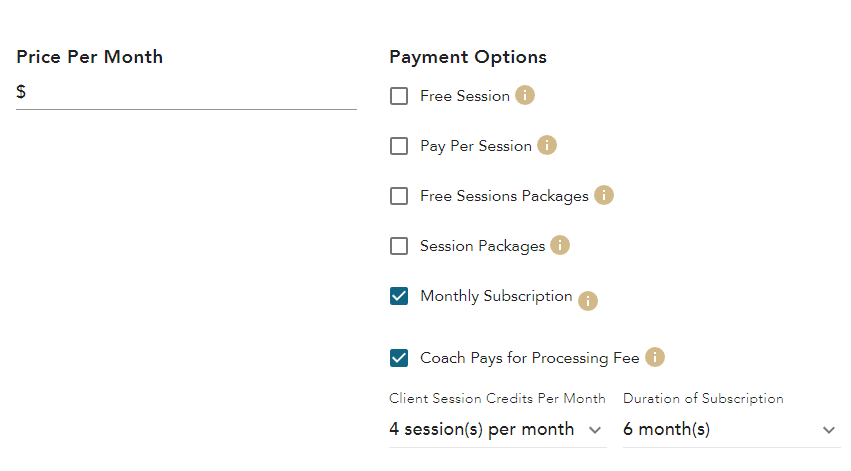Screen dimensions: 851x471
Task: Open Pay Per Session info tooltip icon
Action: [547, 146]
